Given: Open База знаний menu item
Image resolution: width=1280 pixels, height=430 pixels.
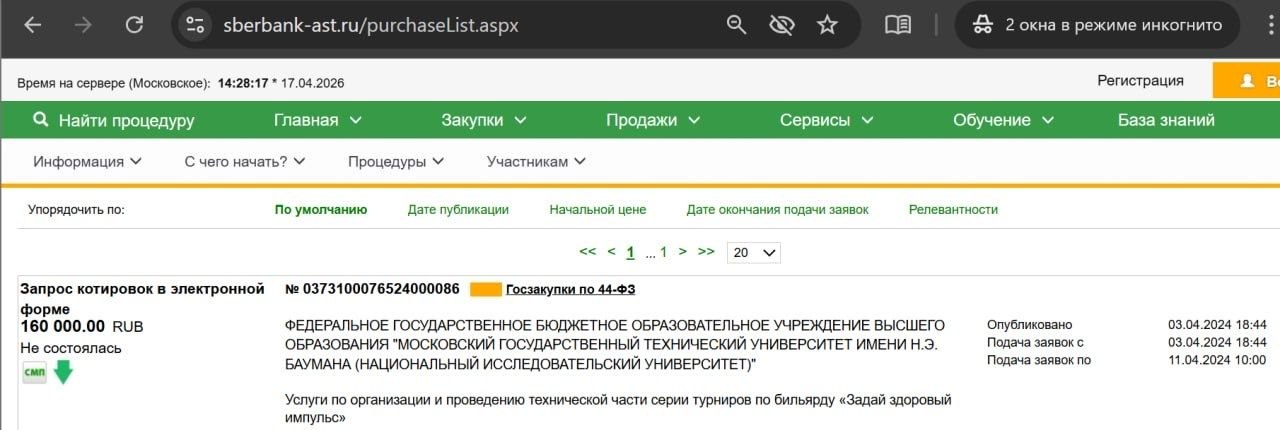Looking at the screenshot, I should [1166, 121].
